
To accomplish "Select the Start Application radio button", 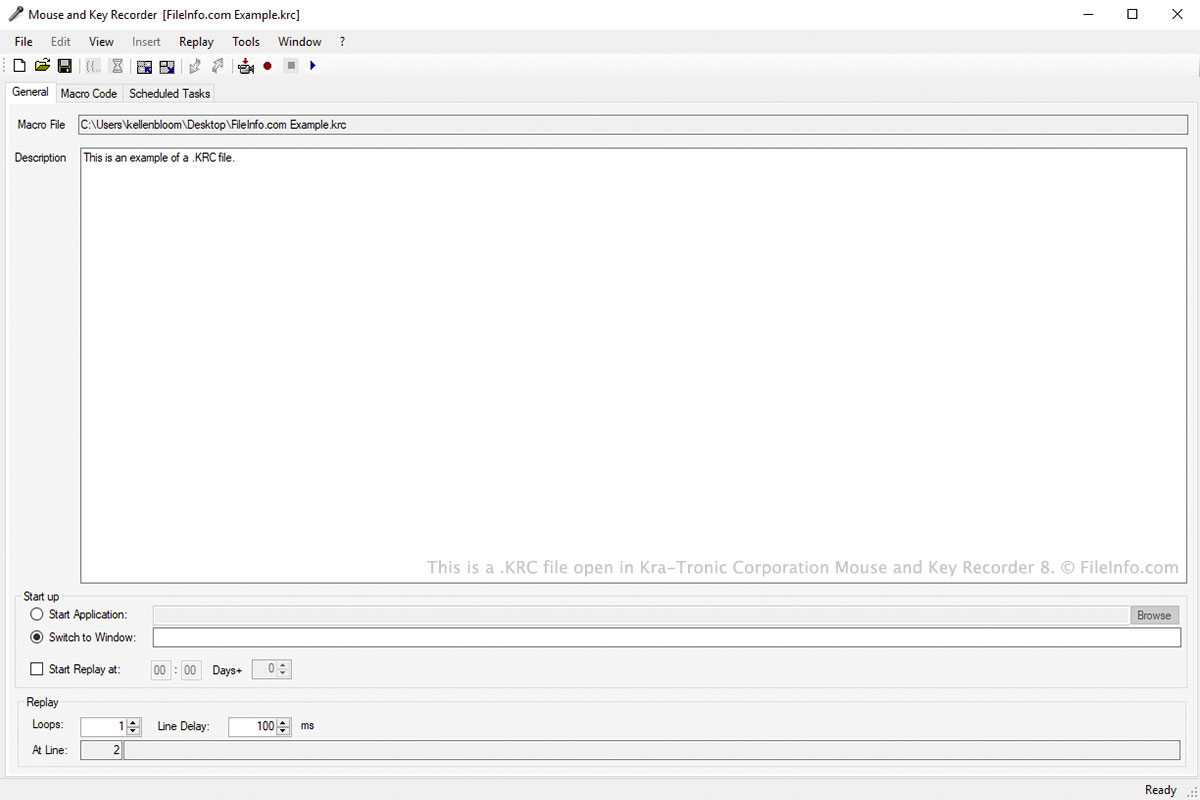I will point(37,615).
